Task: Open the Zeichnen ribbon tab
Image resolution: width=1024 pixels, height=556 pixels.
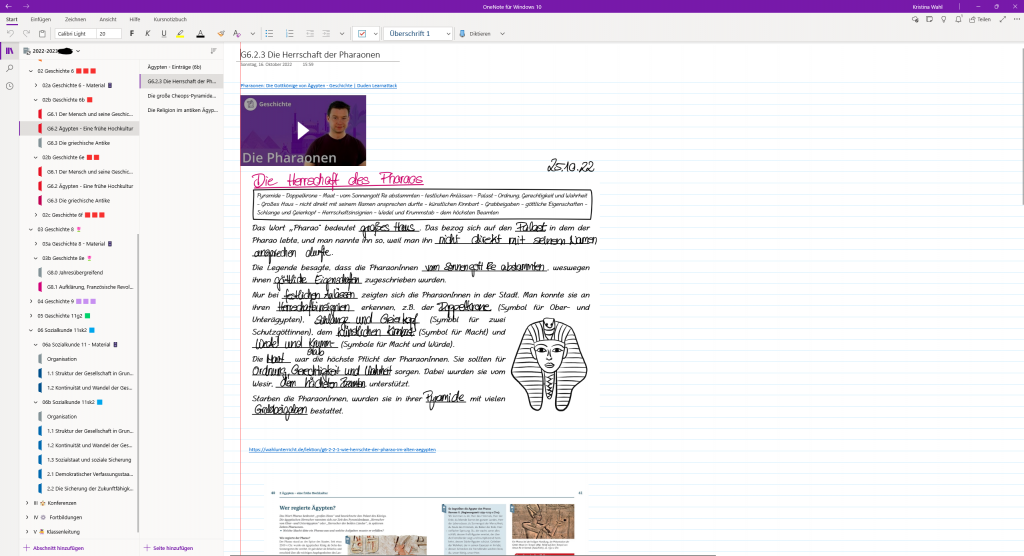Action: coord(75,19)
